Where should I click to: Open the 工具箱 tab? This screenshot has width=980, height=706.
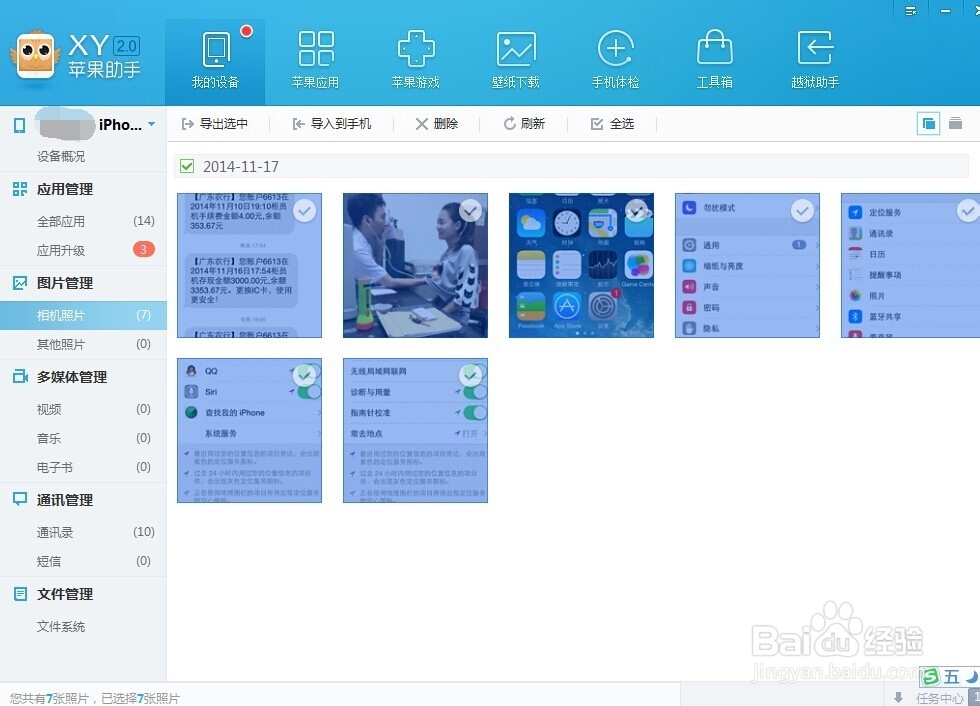click(715, 61)
